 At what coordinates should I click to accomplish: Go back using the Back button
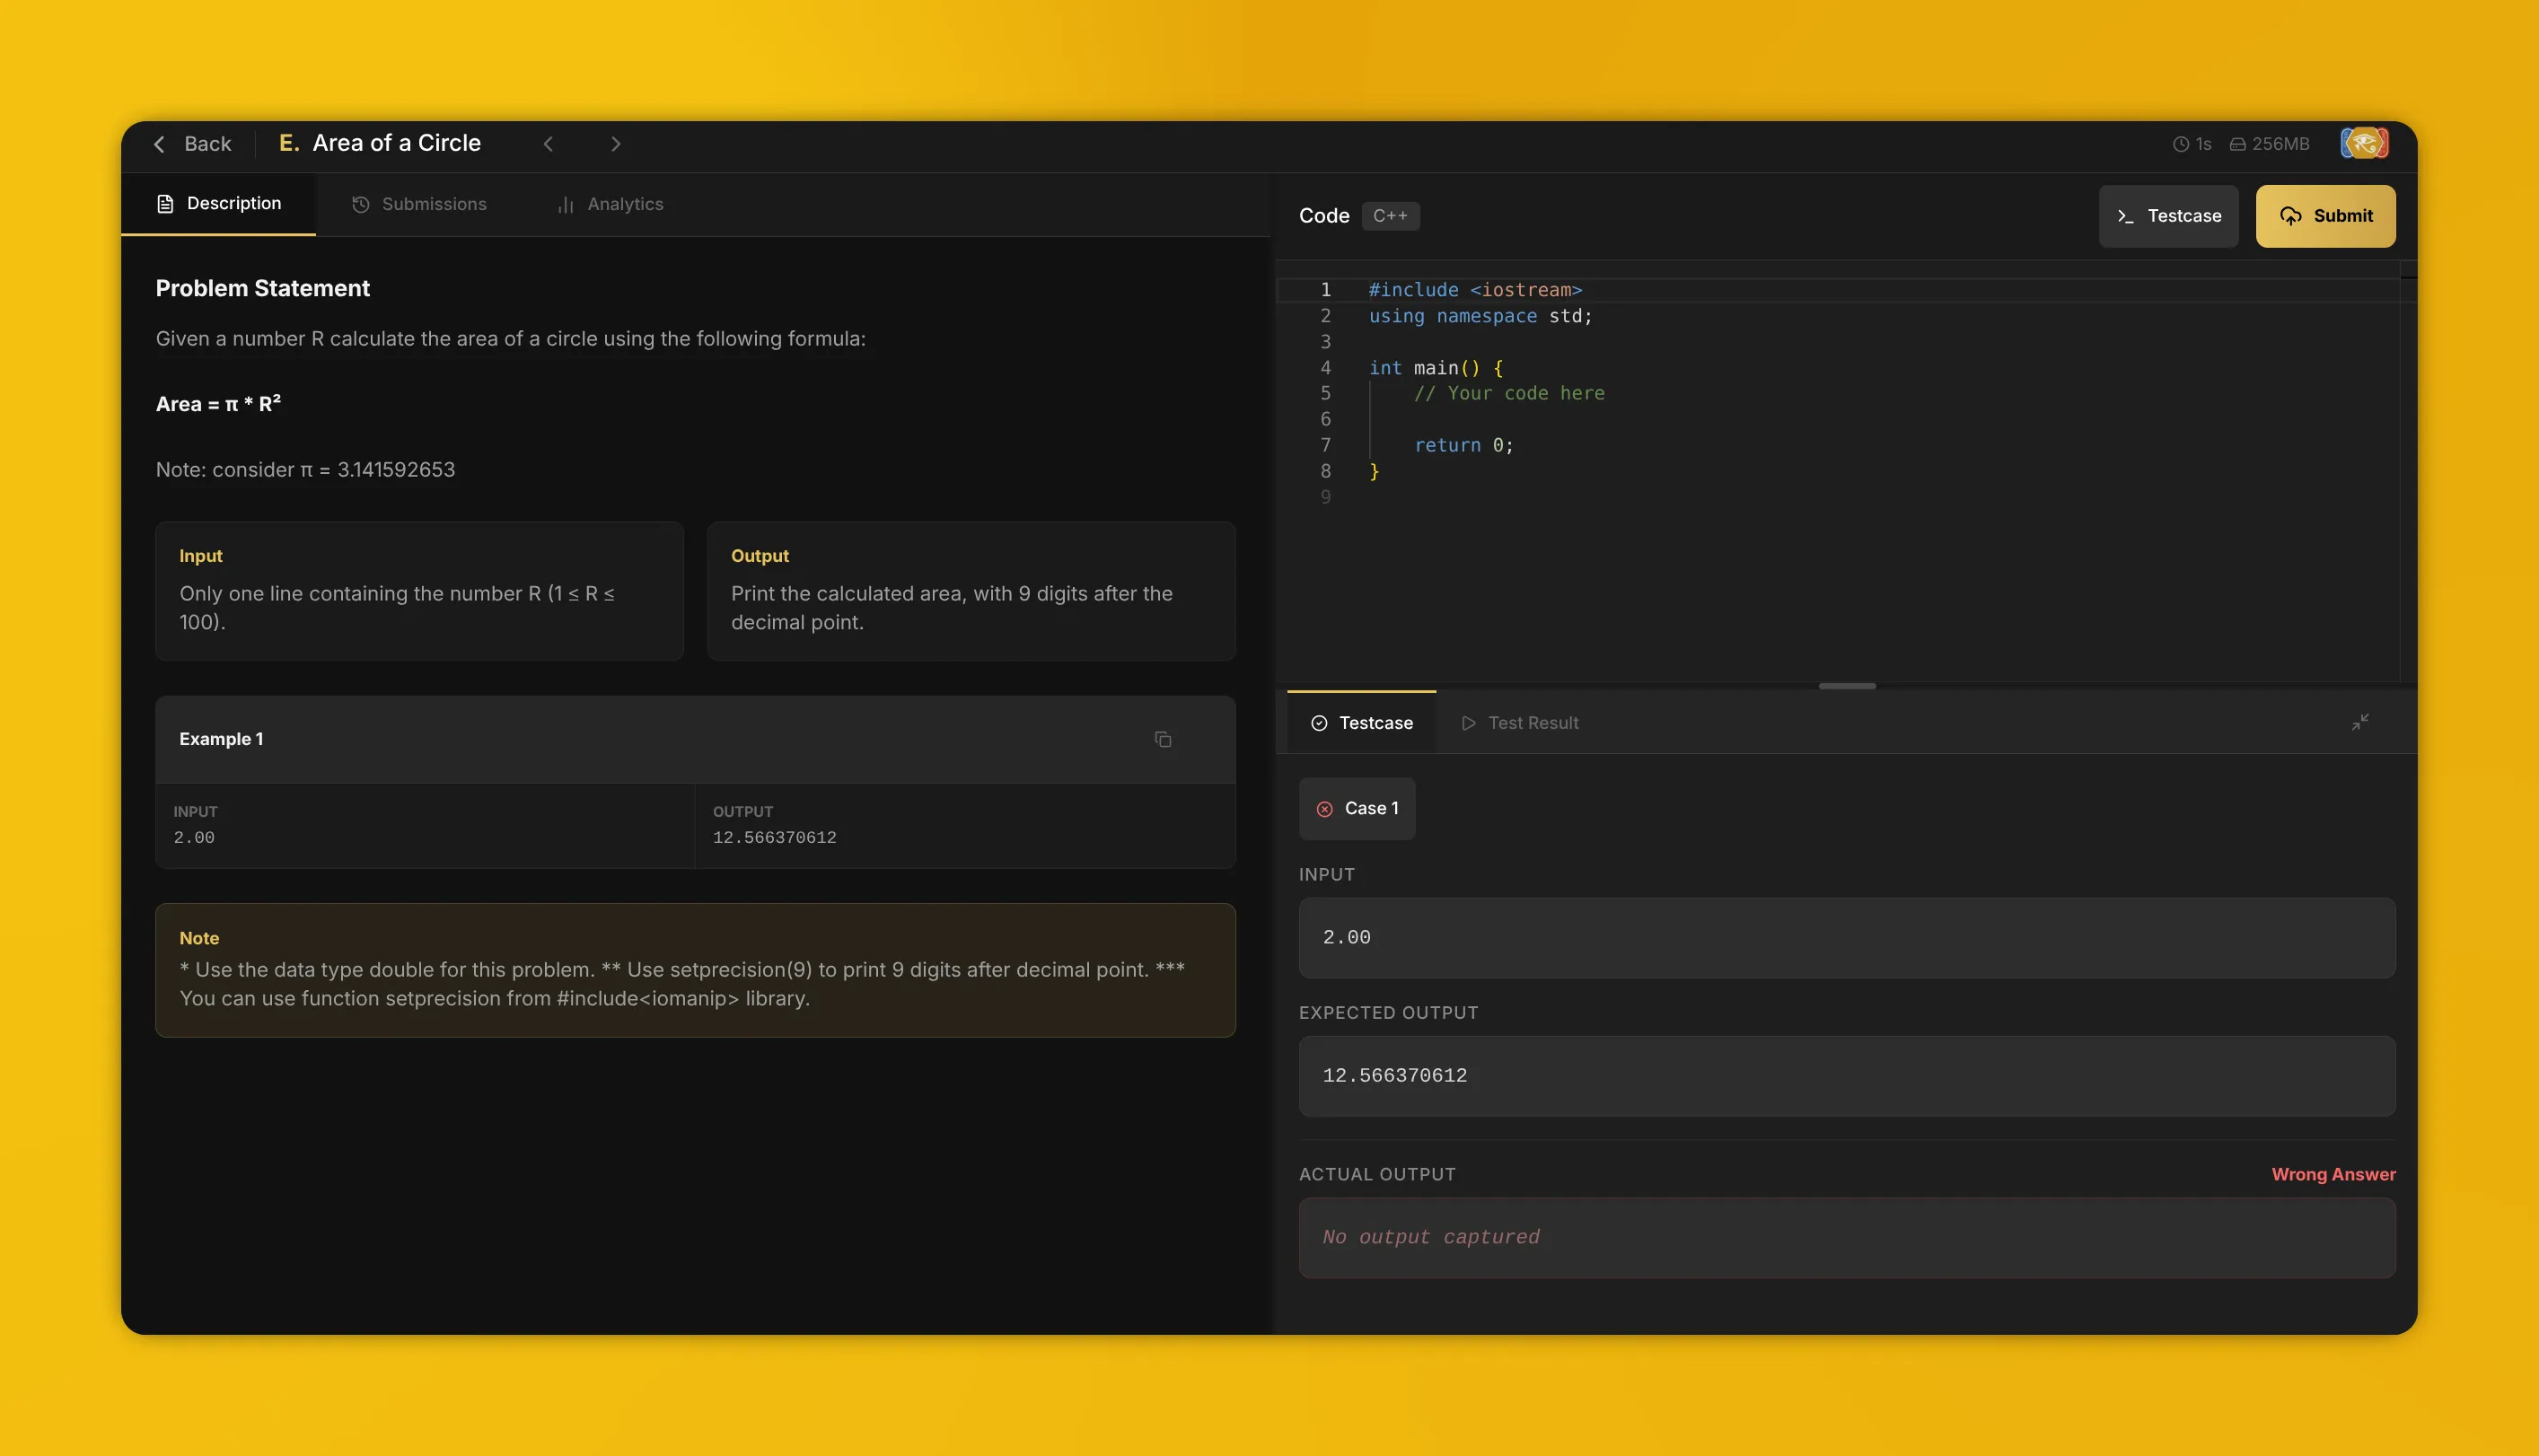(192, 144)
